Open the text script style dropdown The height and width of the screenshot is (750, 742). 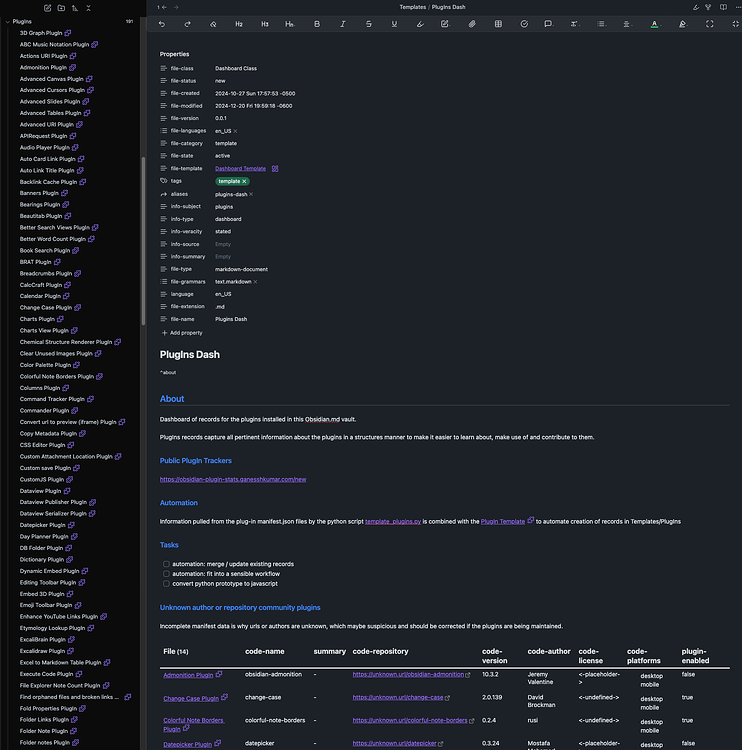point(575,24)
